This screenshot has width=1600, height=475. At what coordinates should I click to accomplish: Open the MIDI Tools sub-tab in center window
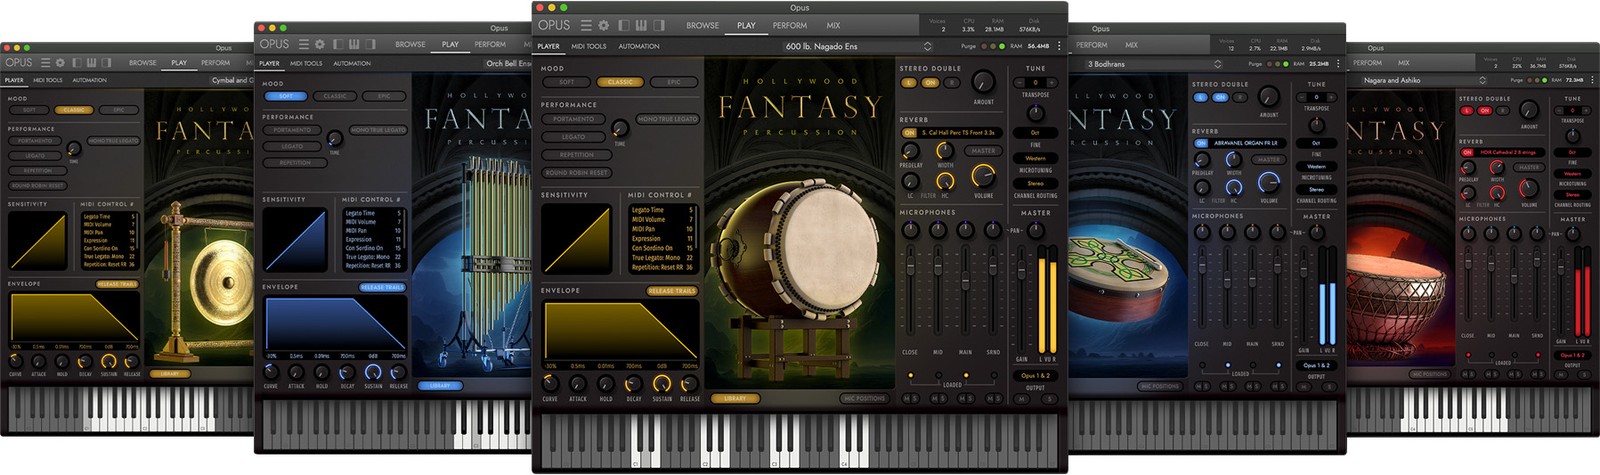[x=589, y=46]
